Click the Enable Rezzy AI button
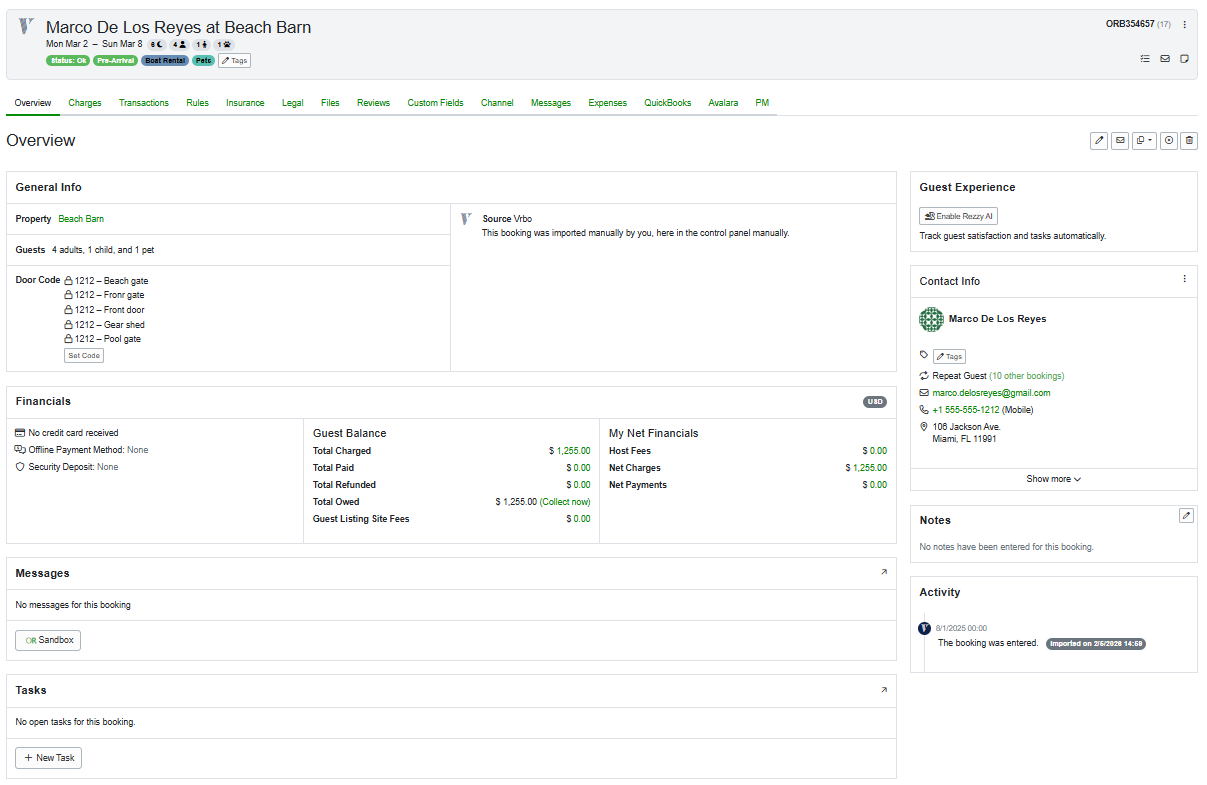The height and width of the screenshot is (785, 1207). point(957,215)
